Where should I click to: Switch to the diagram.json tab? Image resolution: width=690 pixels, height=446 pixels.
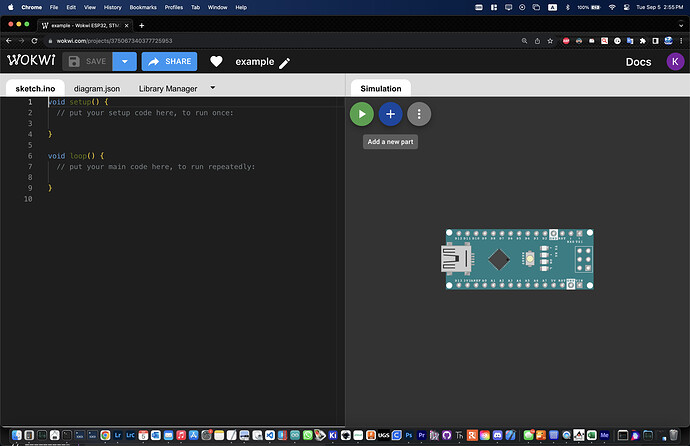pyautogui.click(x=96, y=88)
